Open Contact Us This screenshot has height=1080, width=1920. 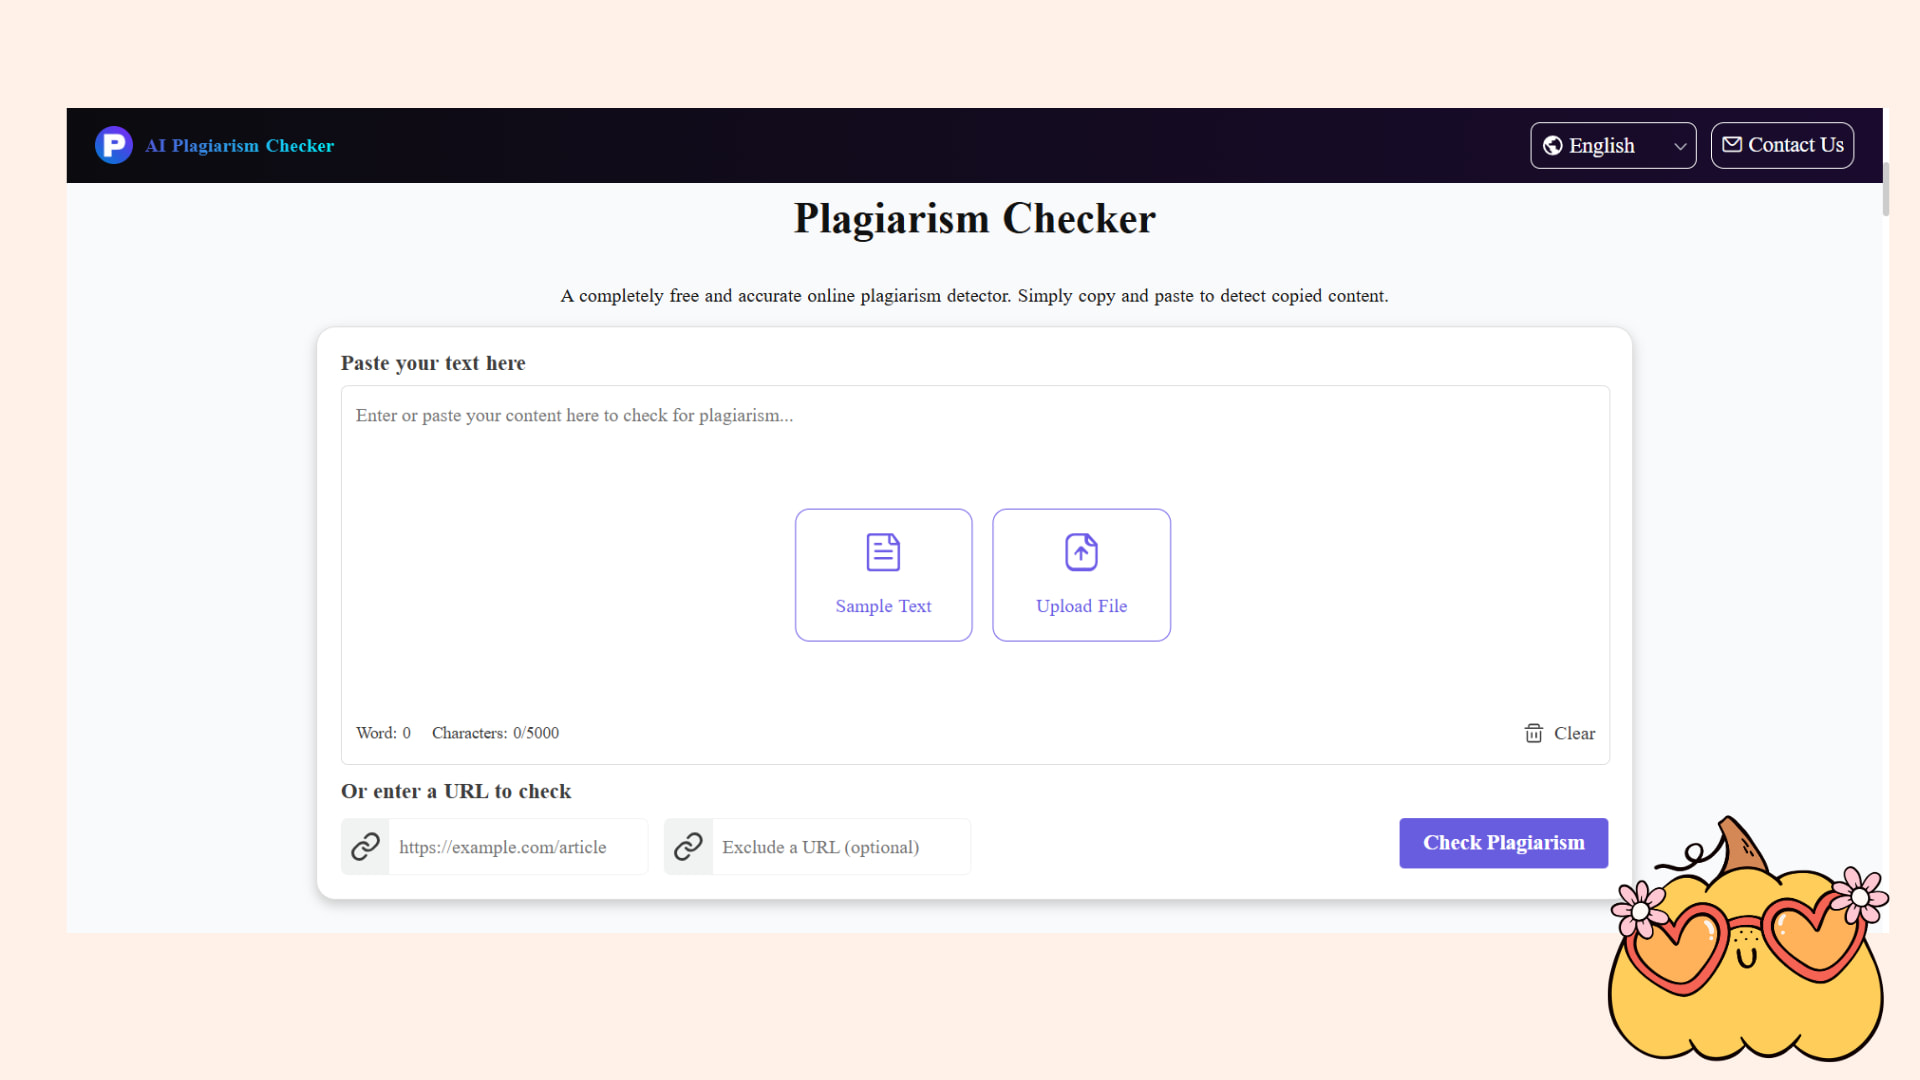1782,145
